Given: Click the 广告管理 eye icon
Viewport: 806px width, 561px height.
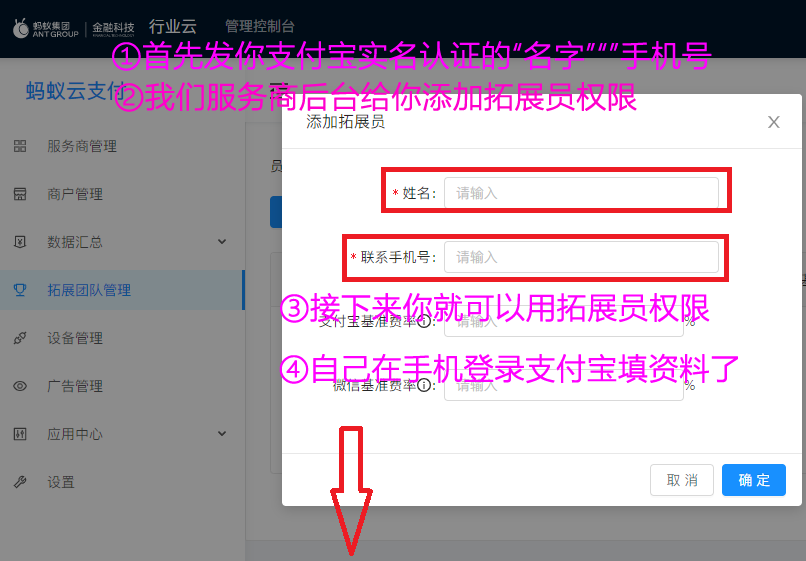Looking at the screenshot, I should coord(20,386).
